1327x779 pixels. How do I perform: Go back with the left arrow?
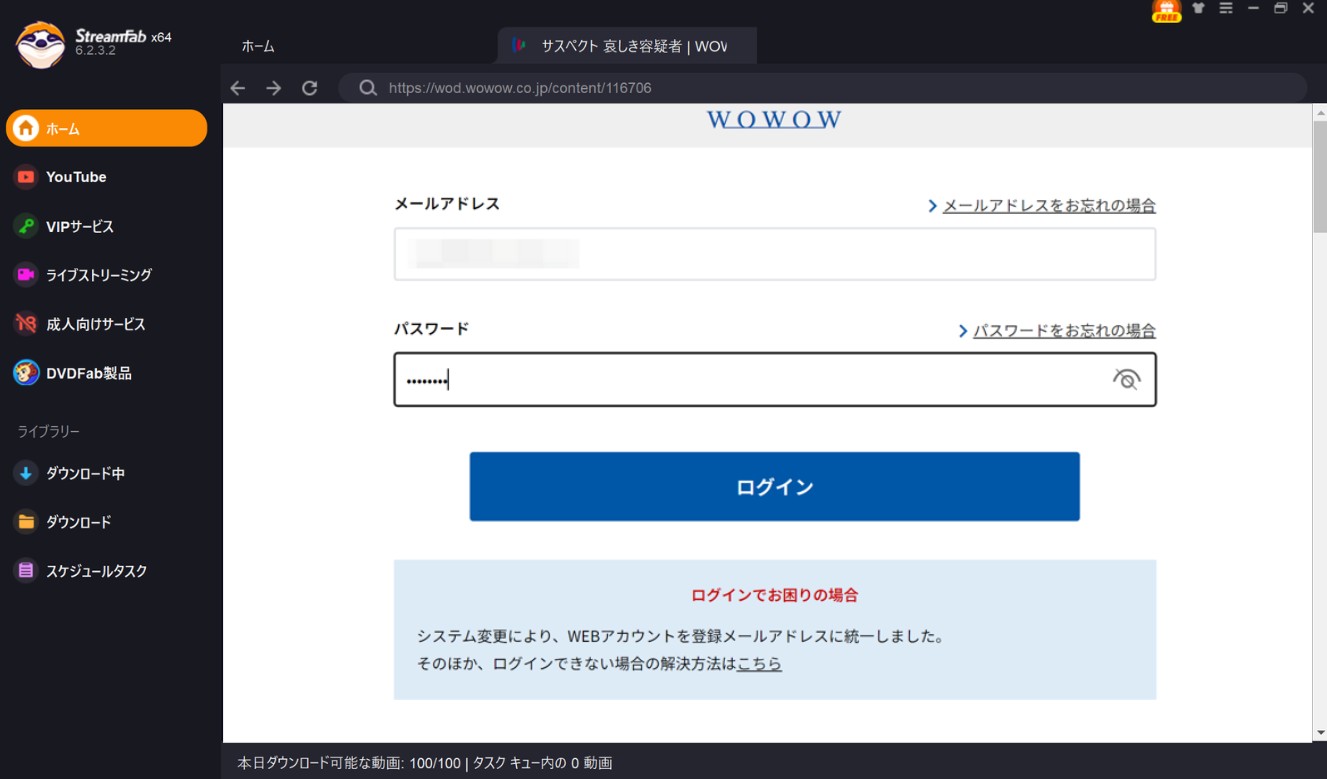tap(237, 88)
